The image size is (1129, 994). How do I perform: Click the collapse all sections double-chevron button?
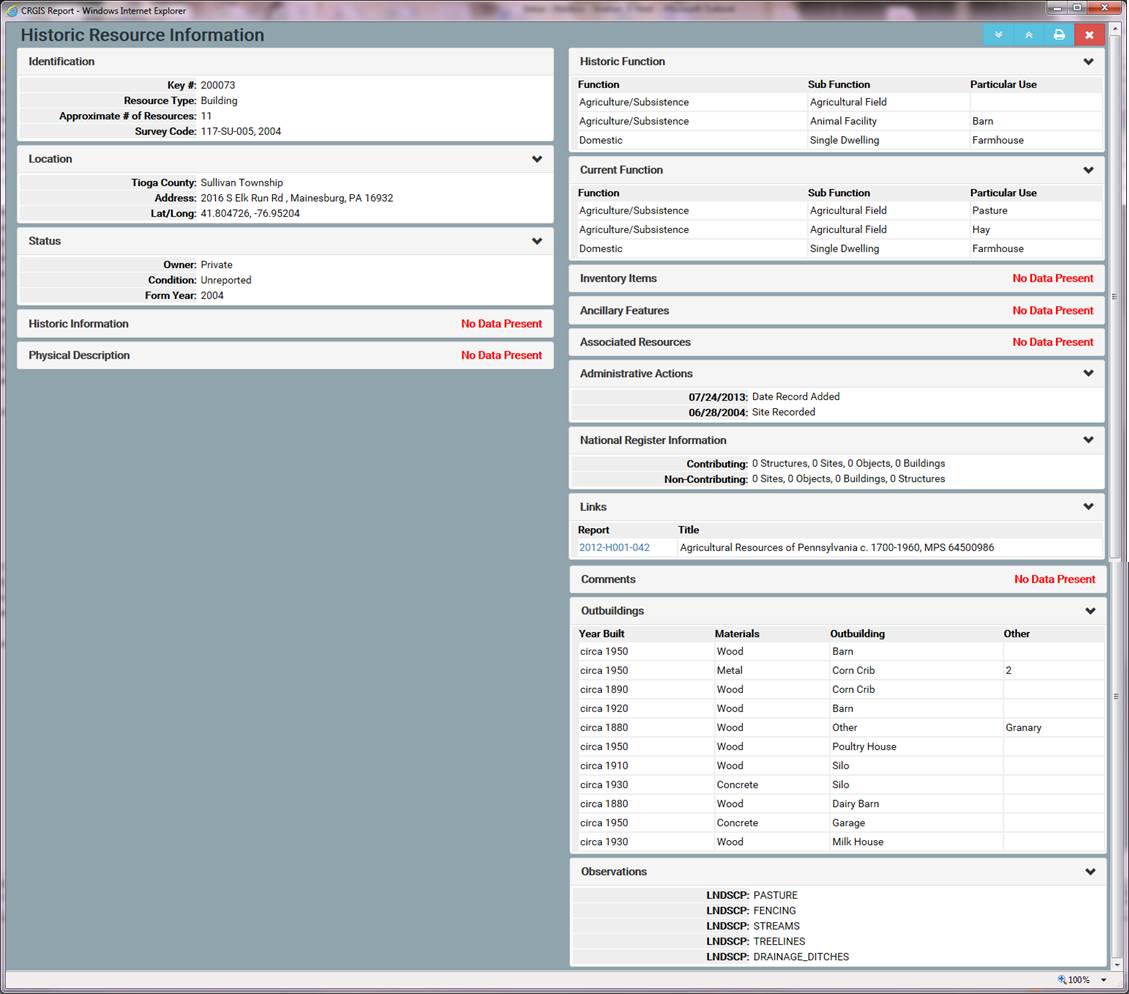click(1028, 35)
